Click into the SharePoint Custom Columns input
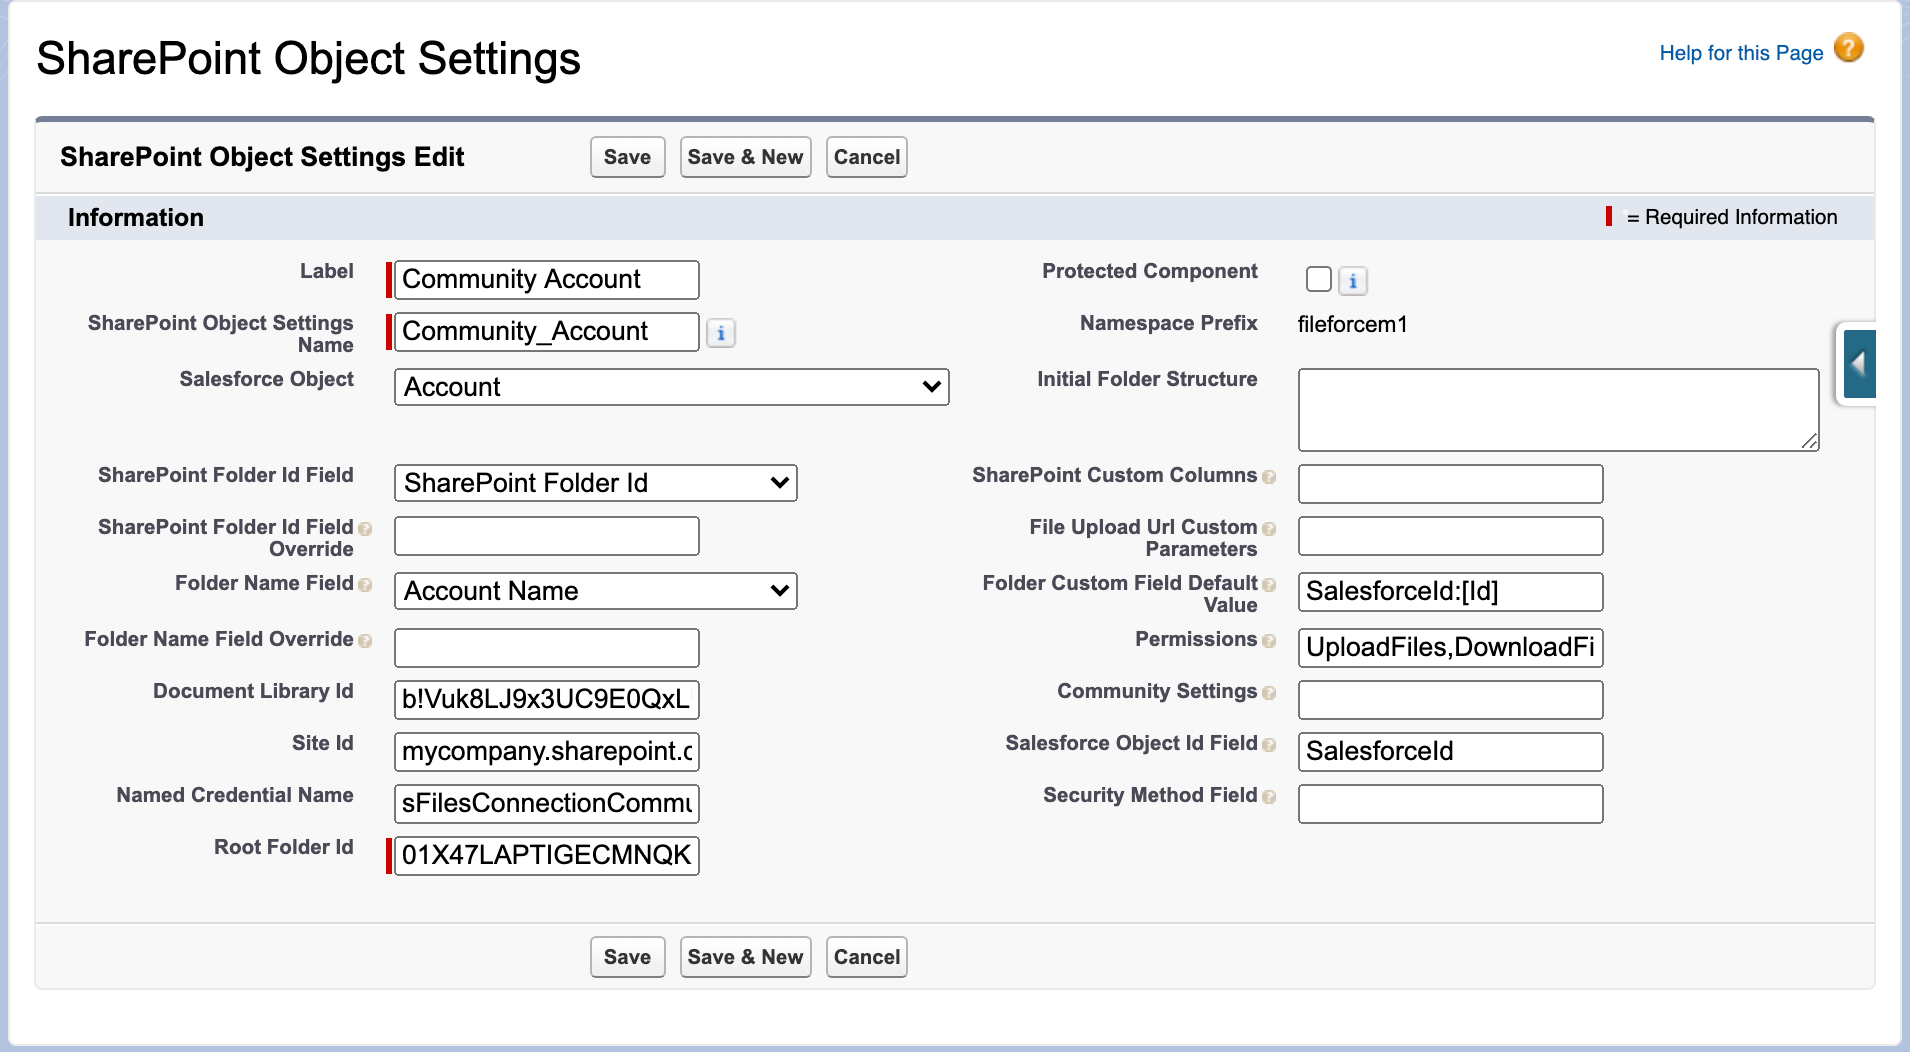The width and height of the screenshot is (1910, 1052). point(1450,483)
